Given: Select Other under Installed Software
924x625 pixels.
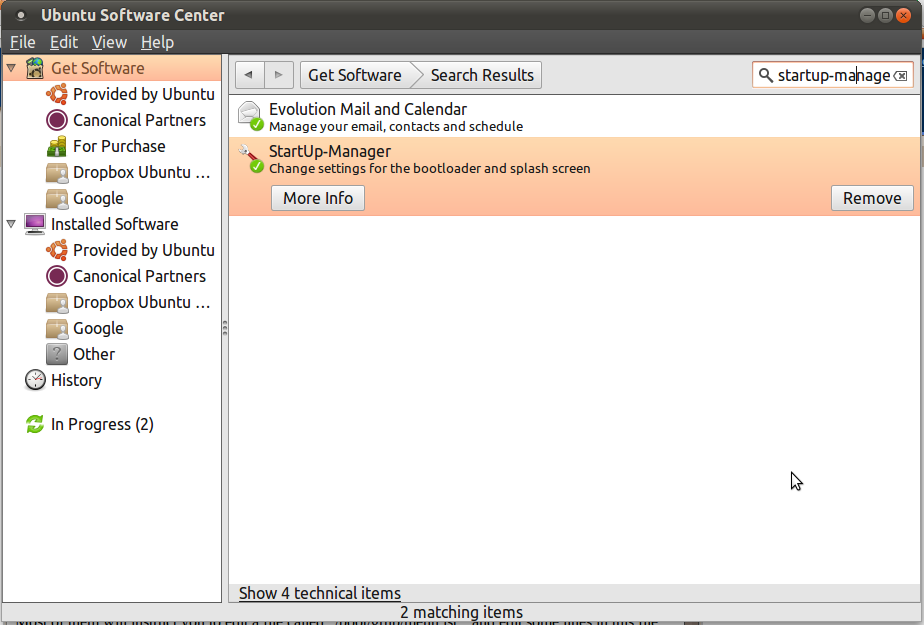Looking at the screenshot, I should click(94, 354).
